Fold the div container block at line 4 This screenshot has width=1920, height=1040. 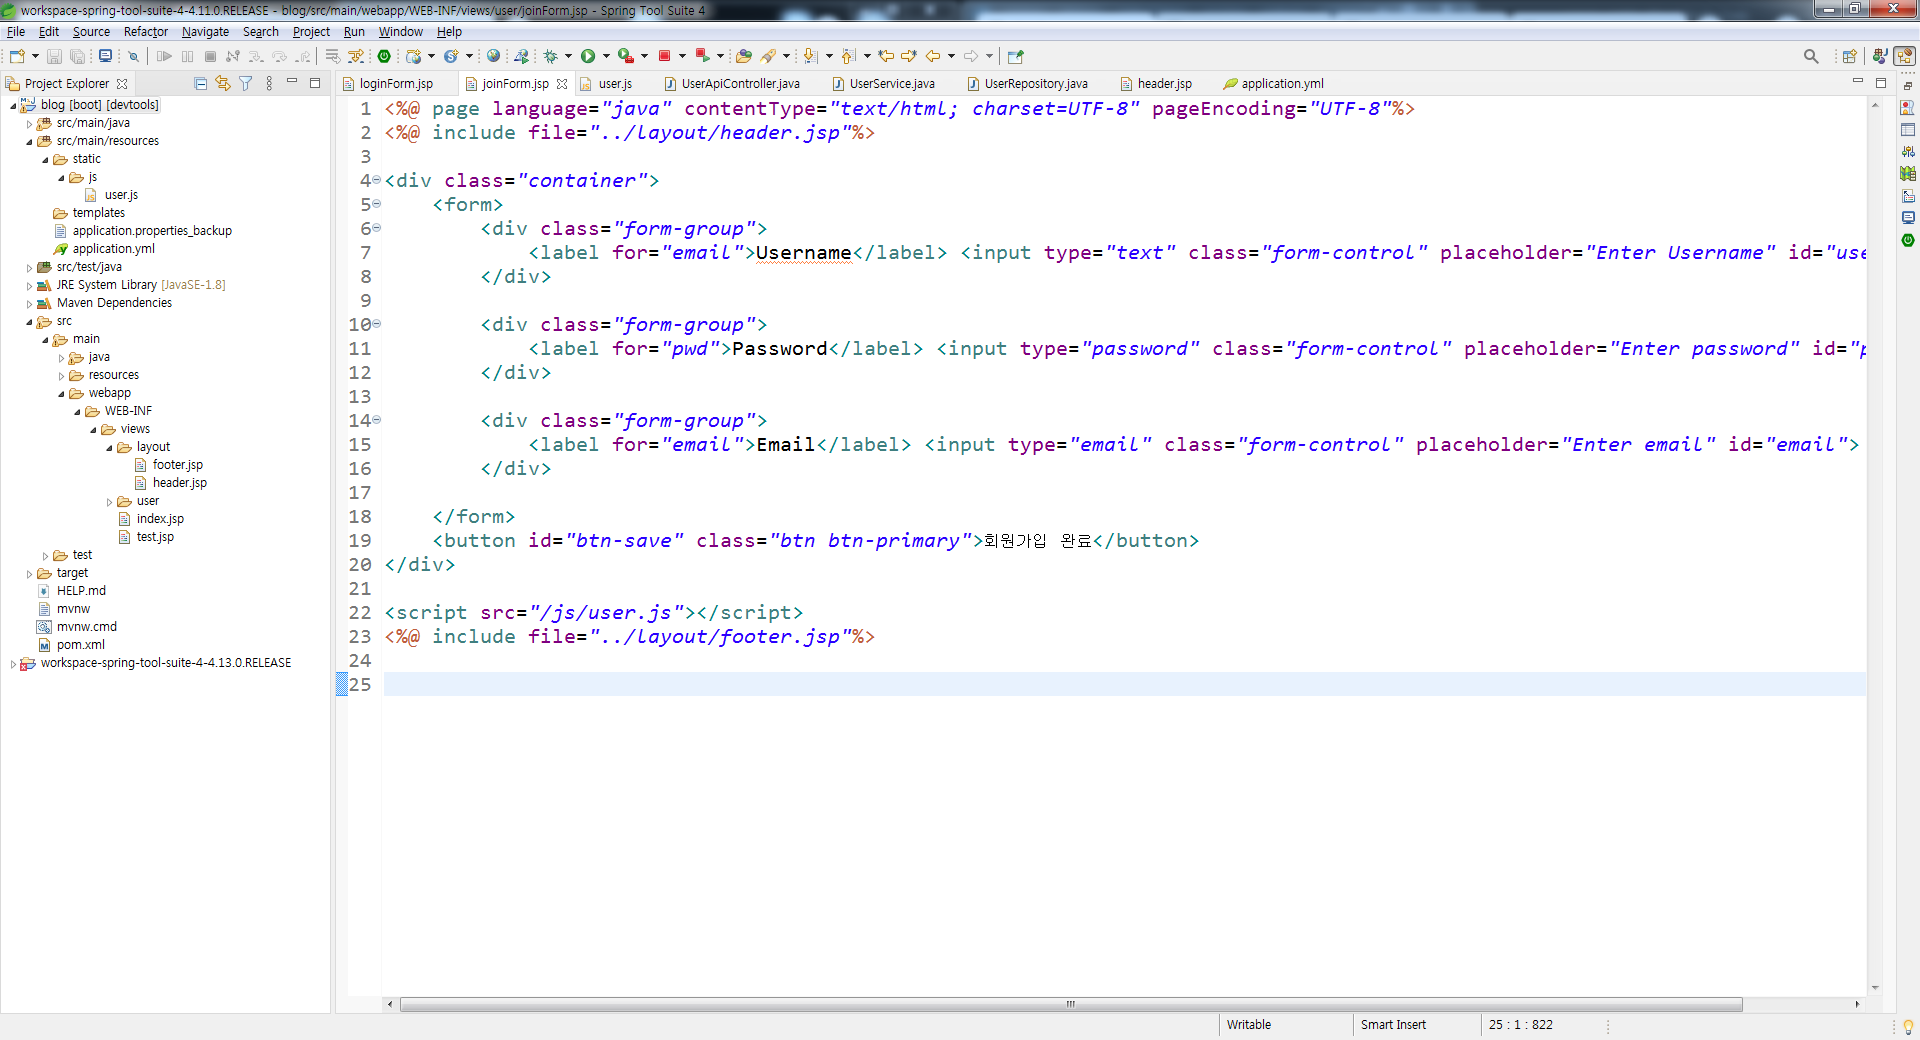click(377, 180)
